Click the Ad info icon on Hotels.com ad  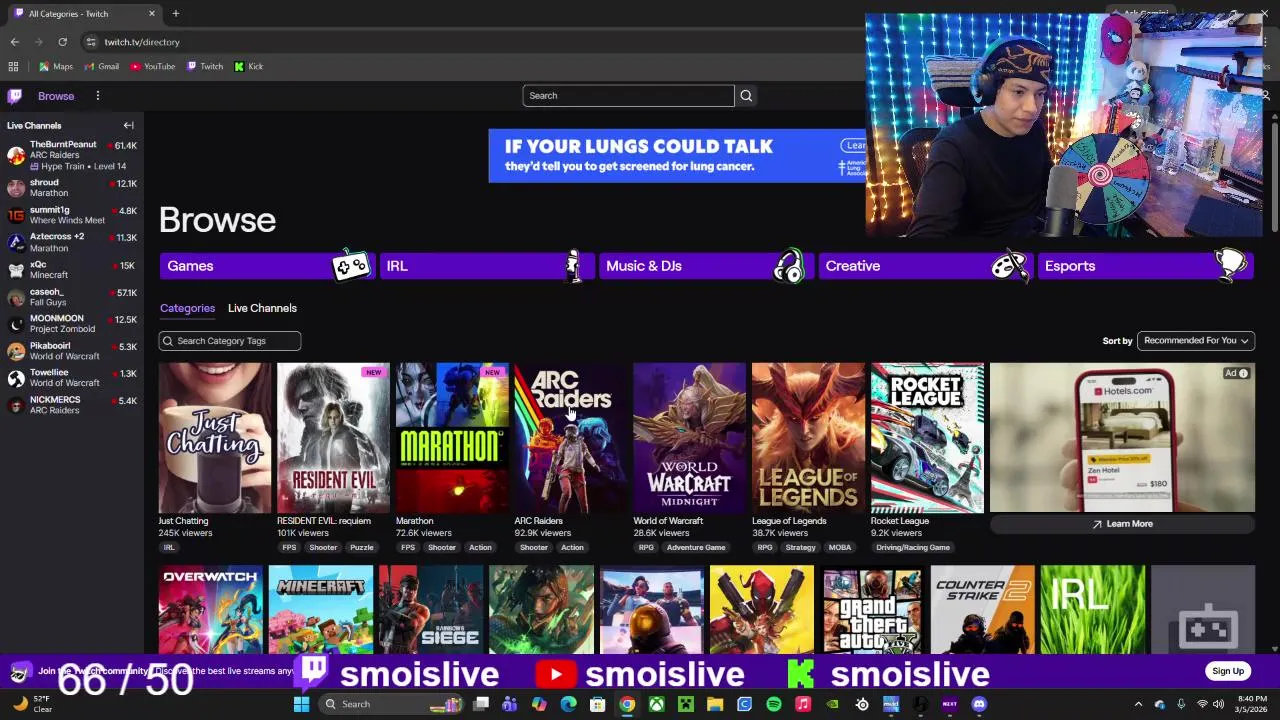(1243, 374)
